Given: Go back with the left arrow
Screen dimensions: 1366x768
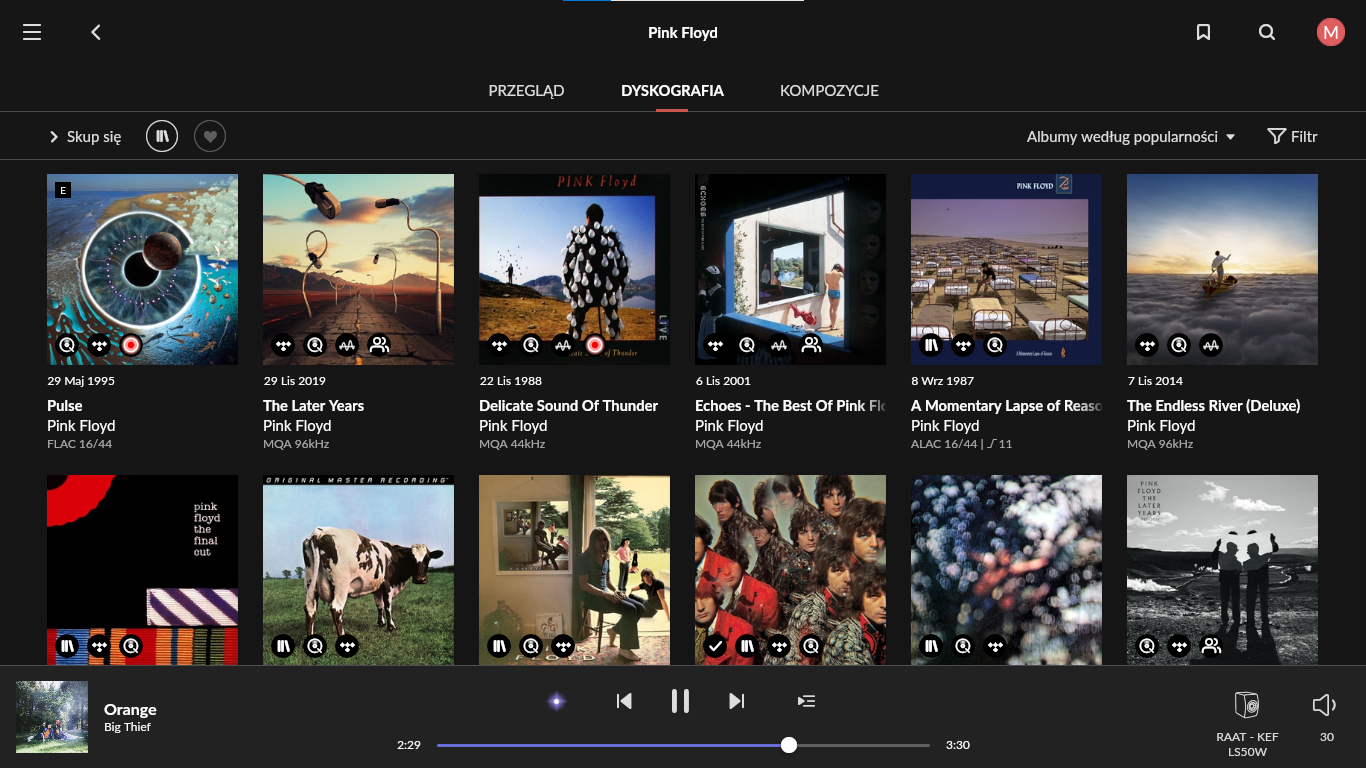Looking at the screenshot, I should point(96,32).
